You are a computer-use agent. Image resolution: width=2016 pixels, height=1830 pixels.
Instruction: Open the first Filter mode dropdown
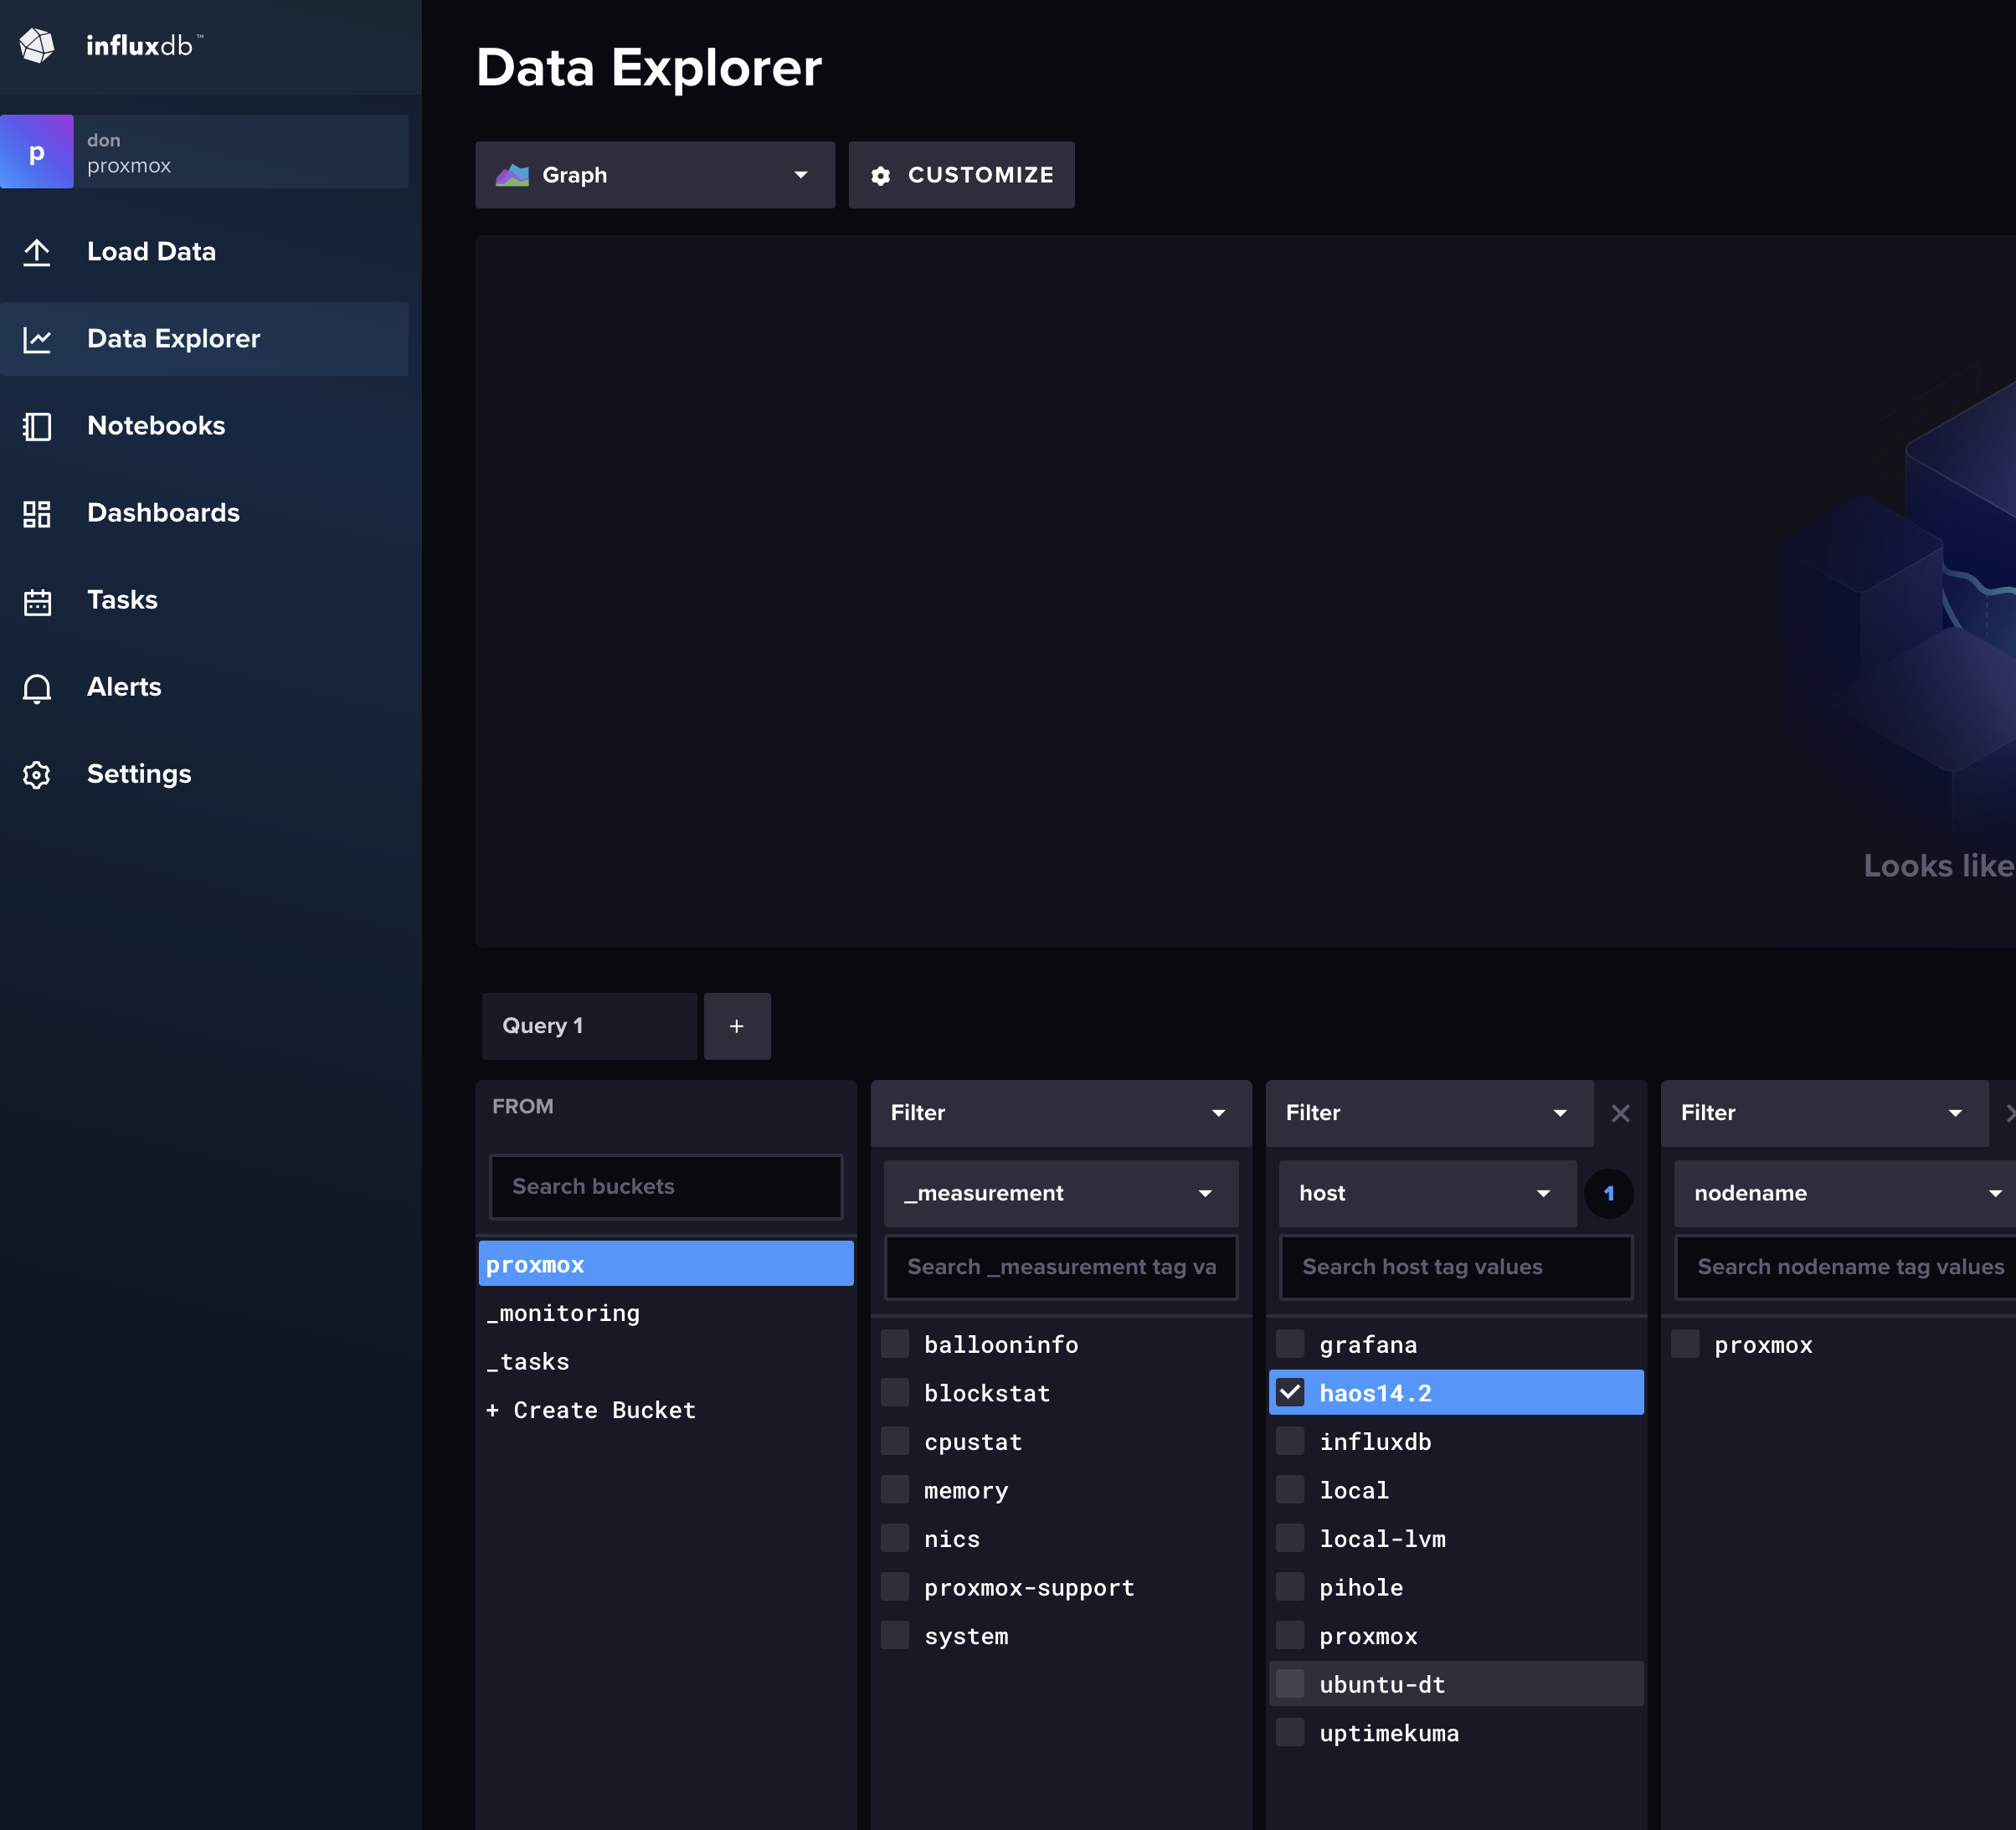[x=1061, y=1113]
